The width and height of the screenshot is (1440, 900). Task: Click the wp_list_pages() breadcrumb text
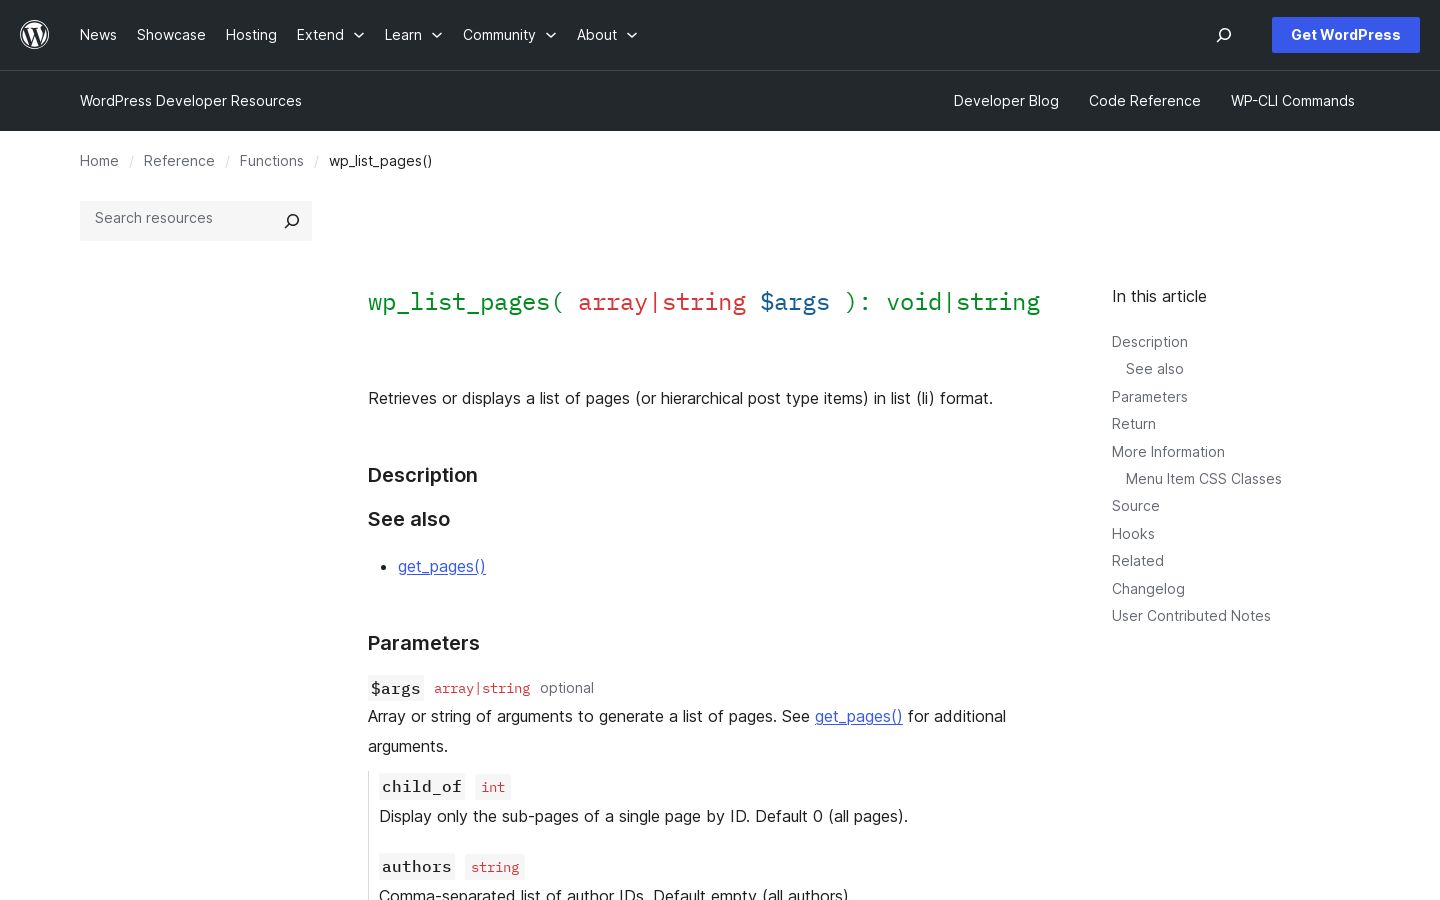(381, 161)
